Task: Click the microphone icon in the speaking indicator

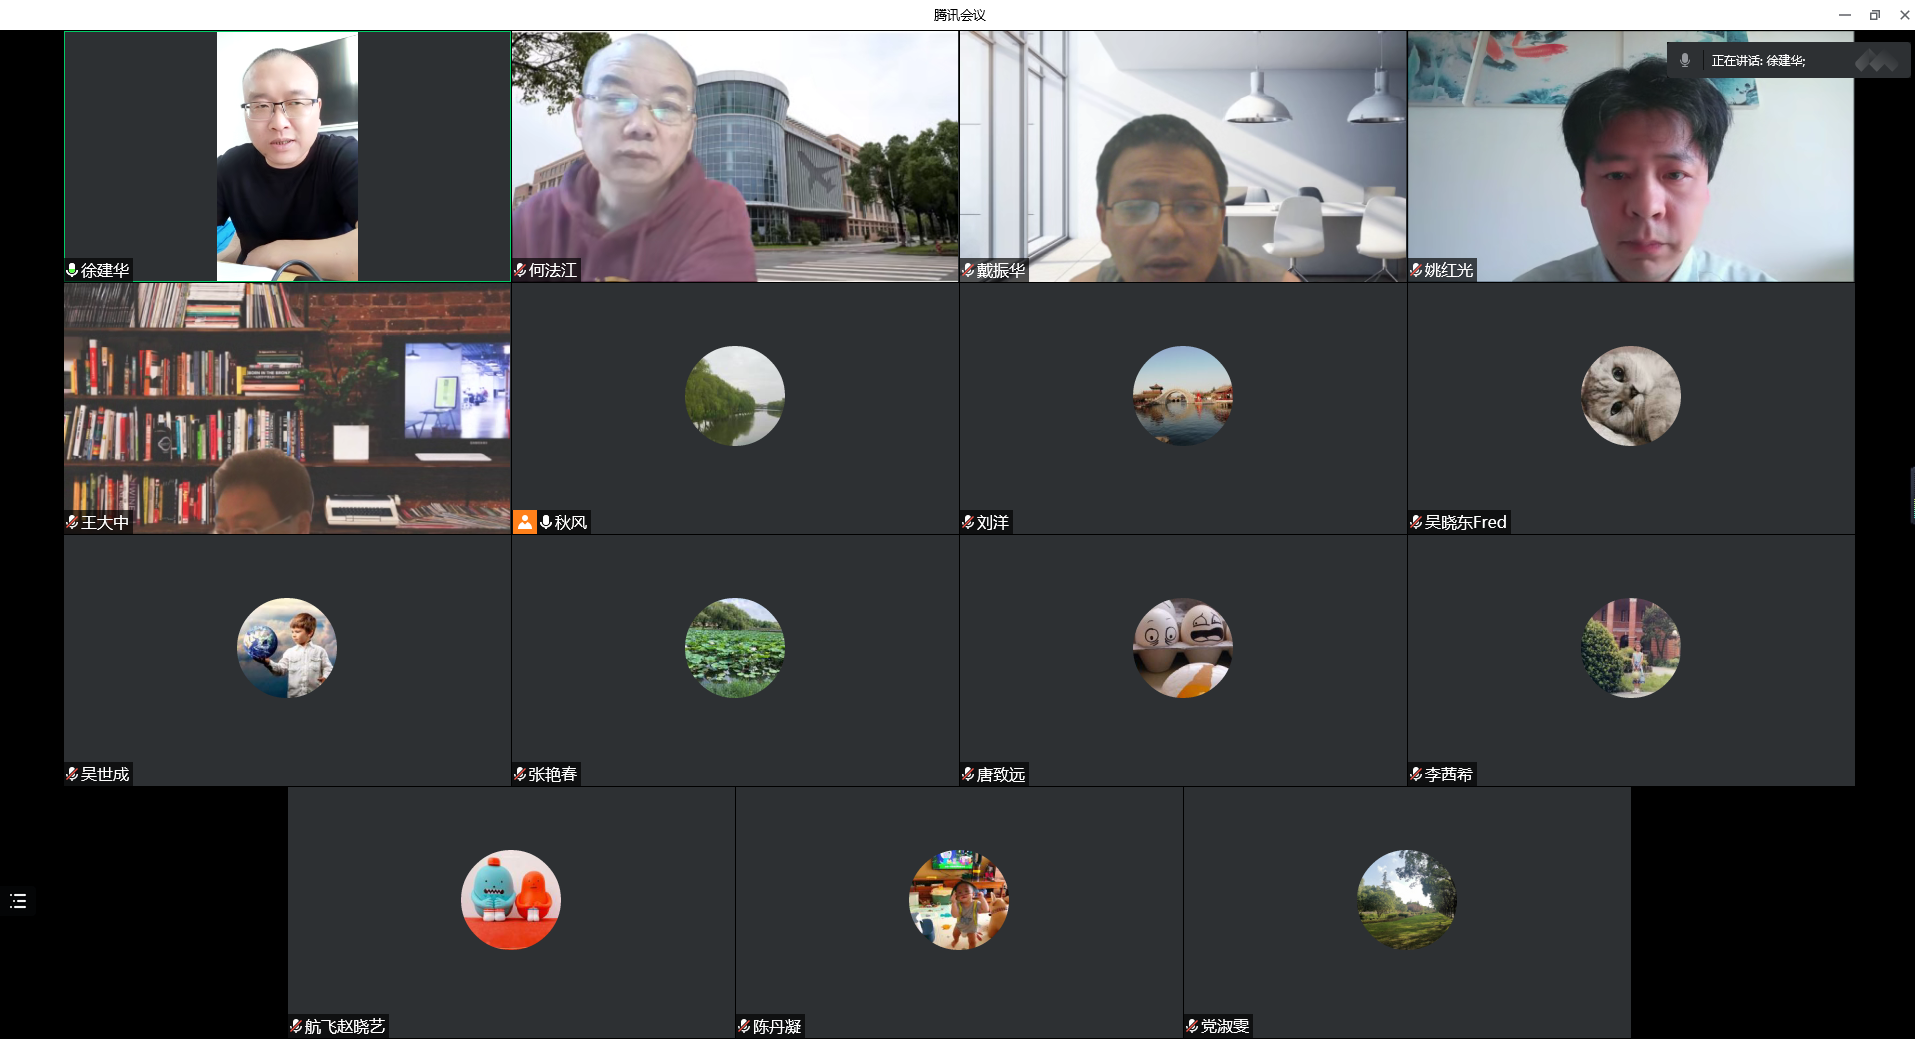Action: pos(1685,60)
